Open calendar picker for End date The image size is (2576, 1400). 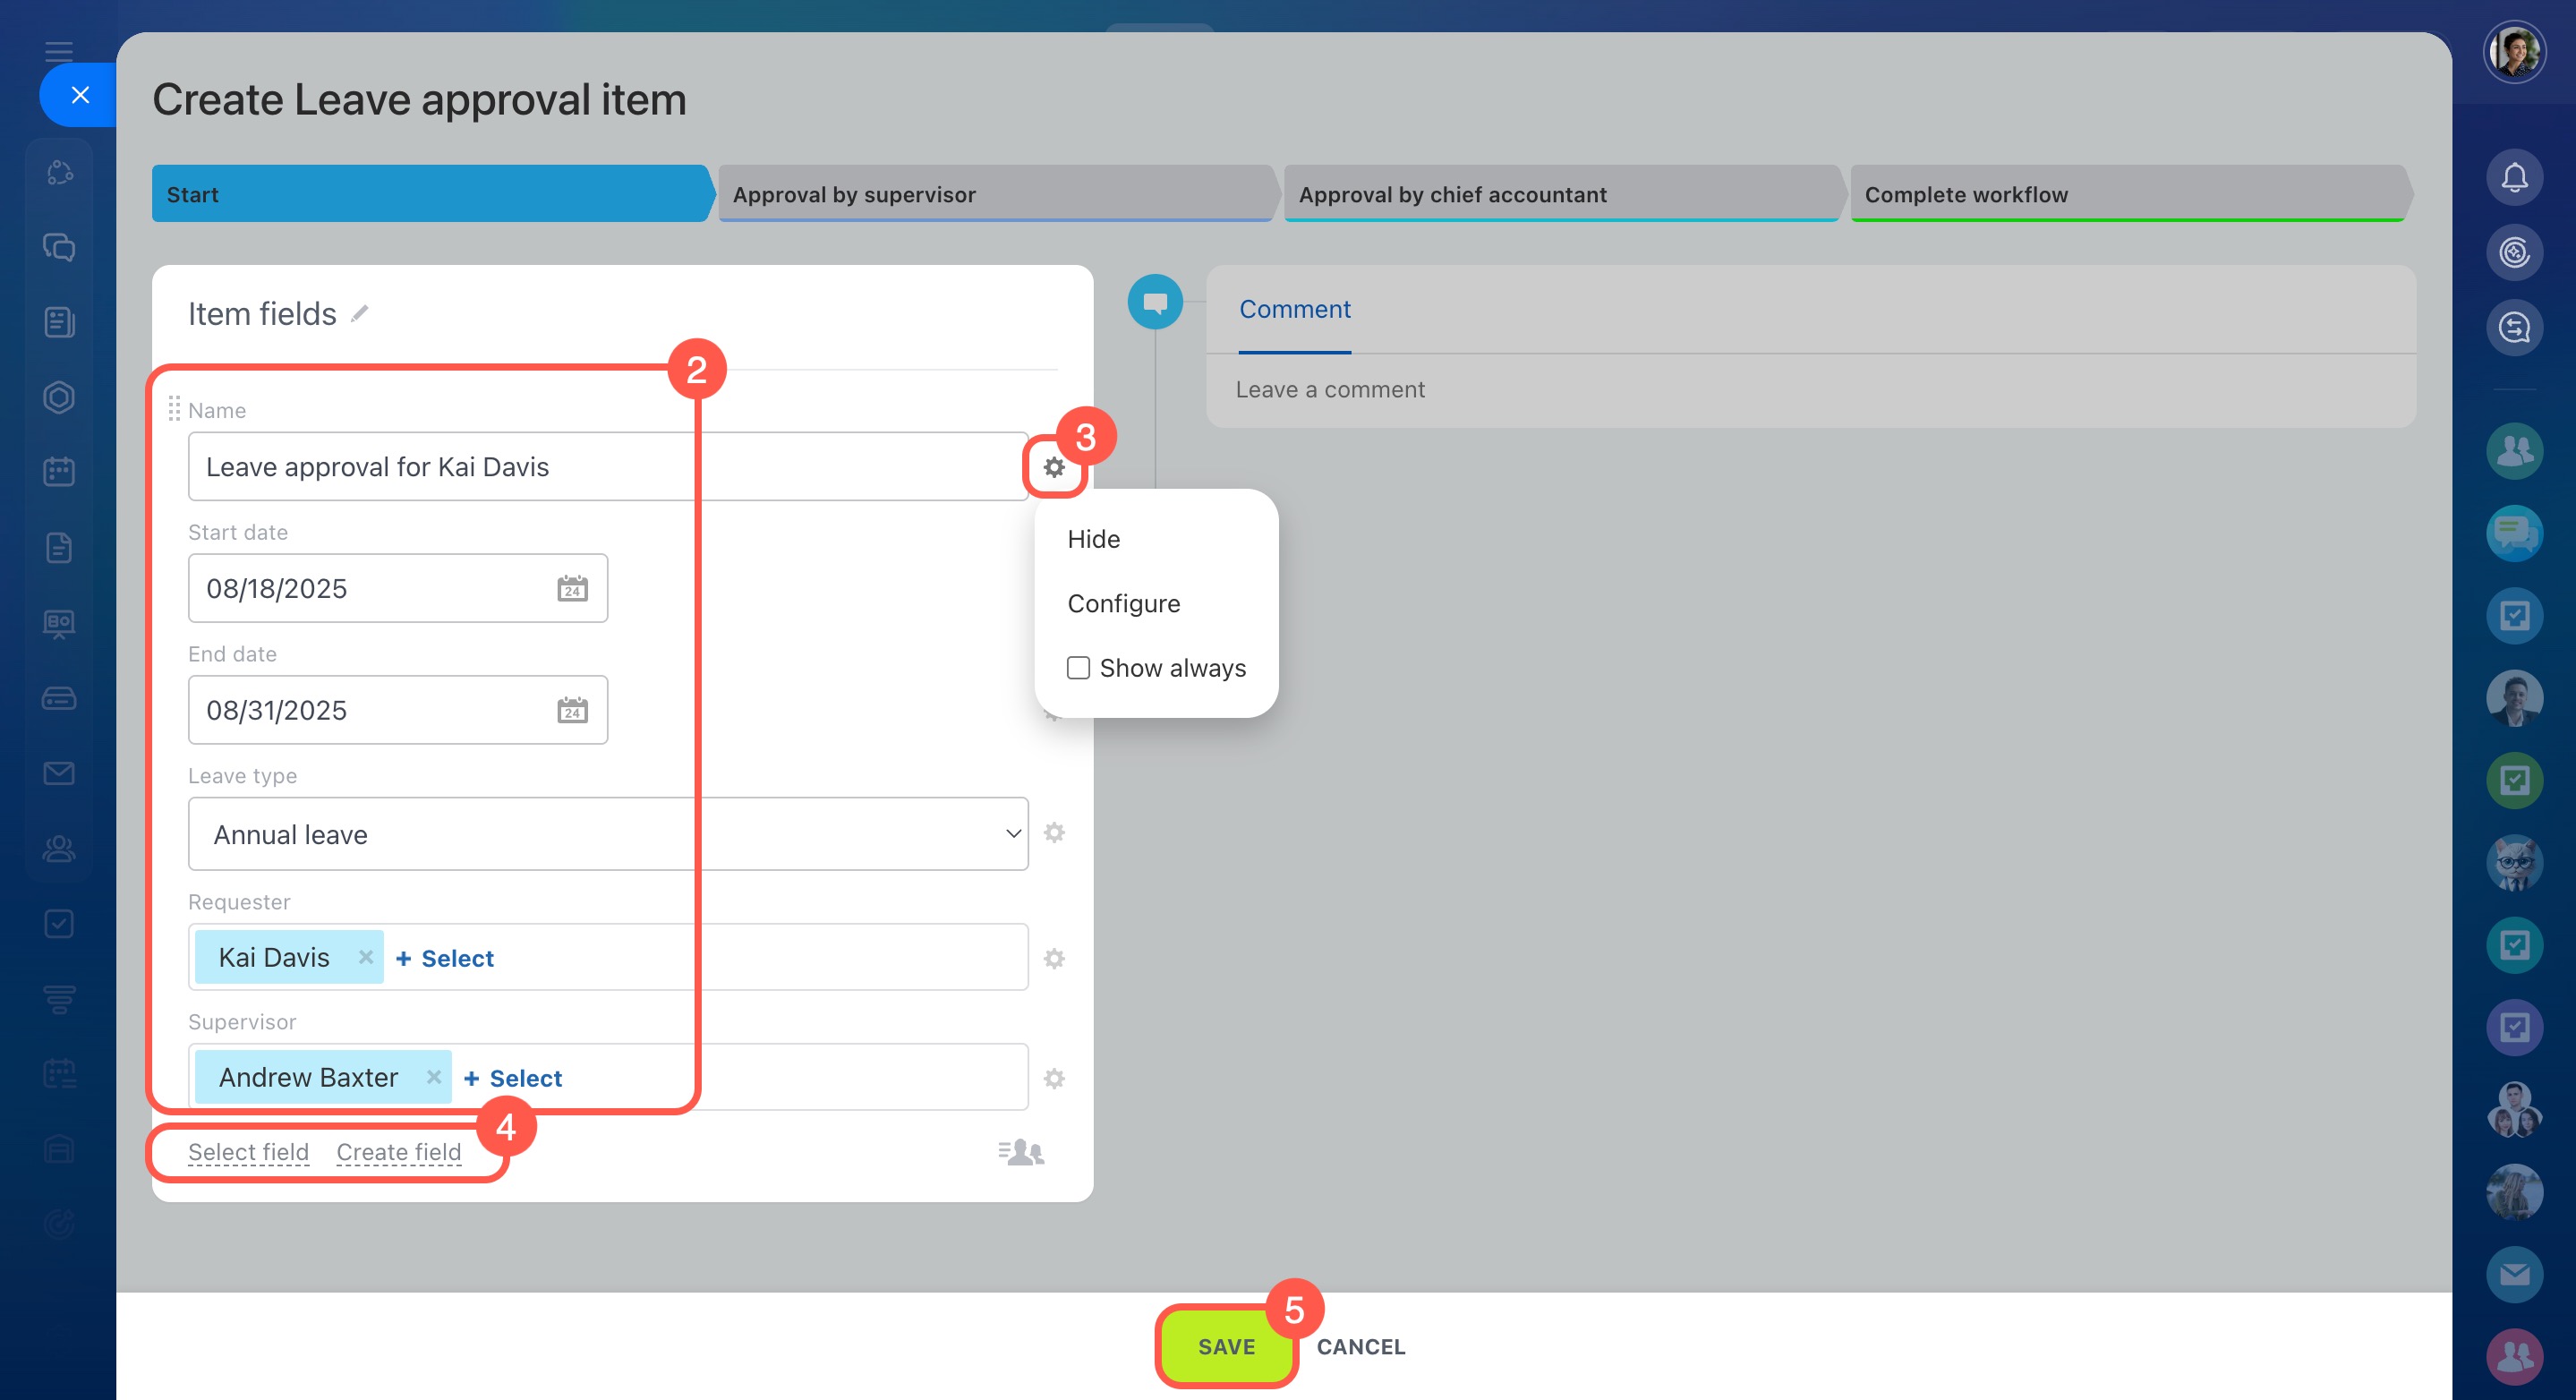[x=572, y=710]
